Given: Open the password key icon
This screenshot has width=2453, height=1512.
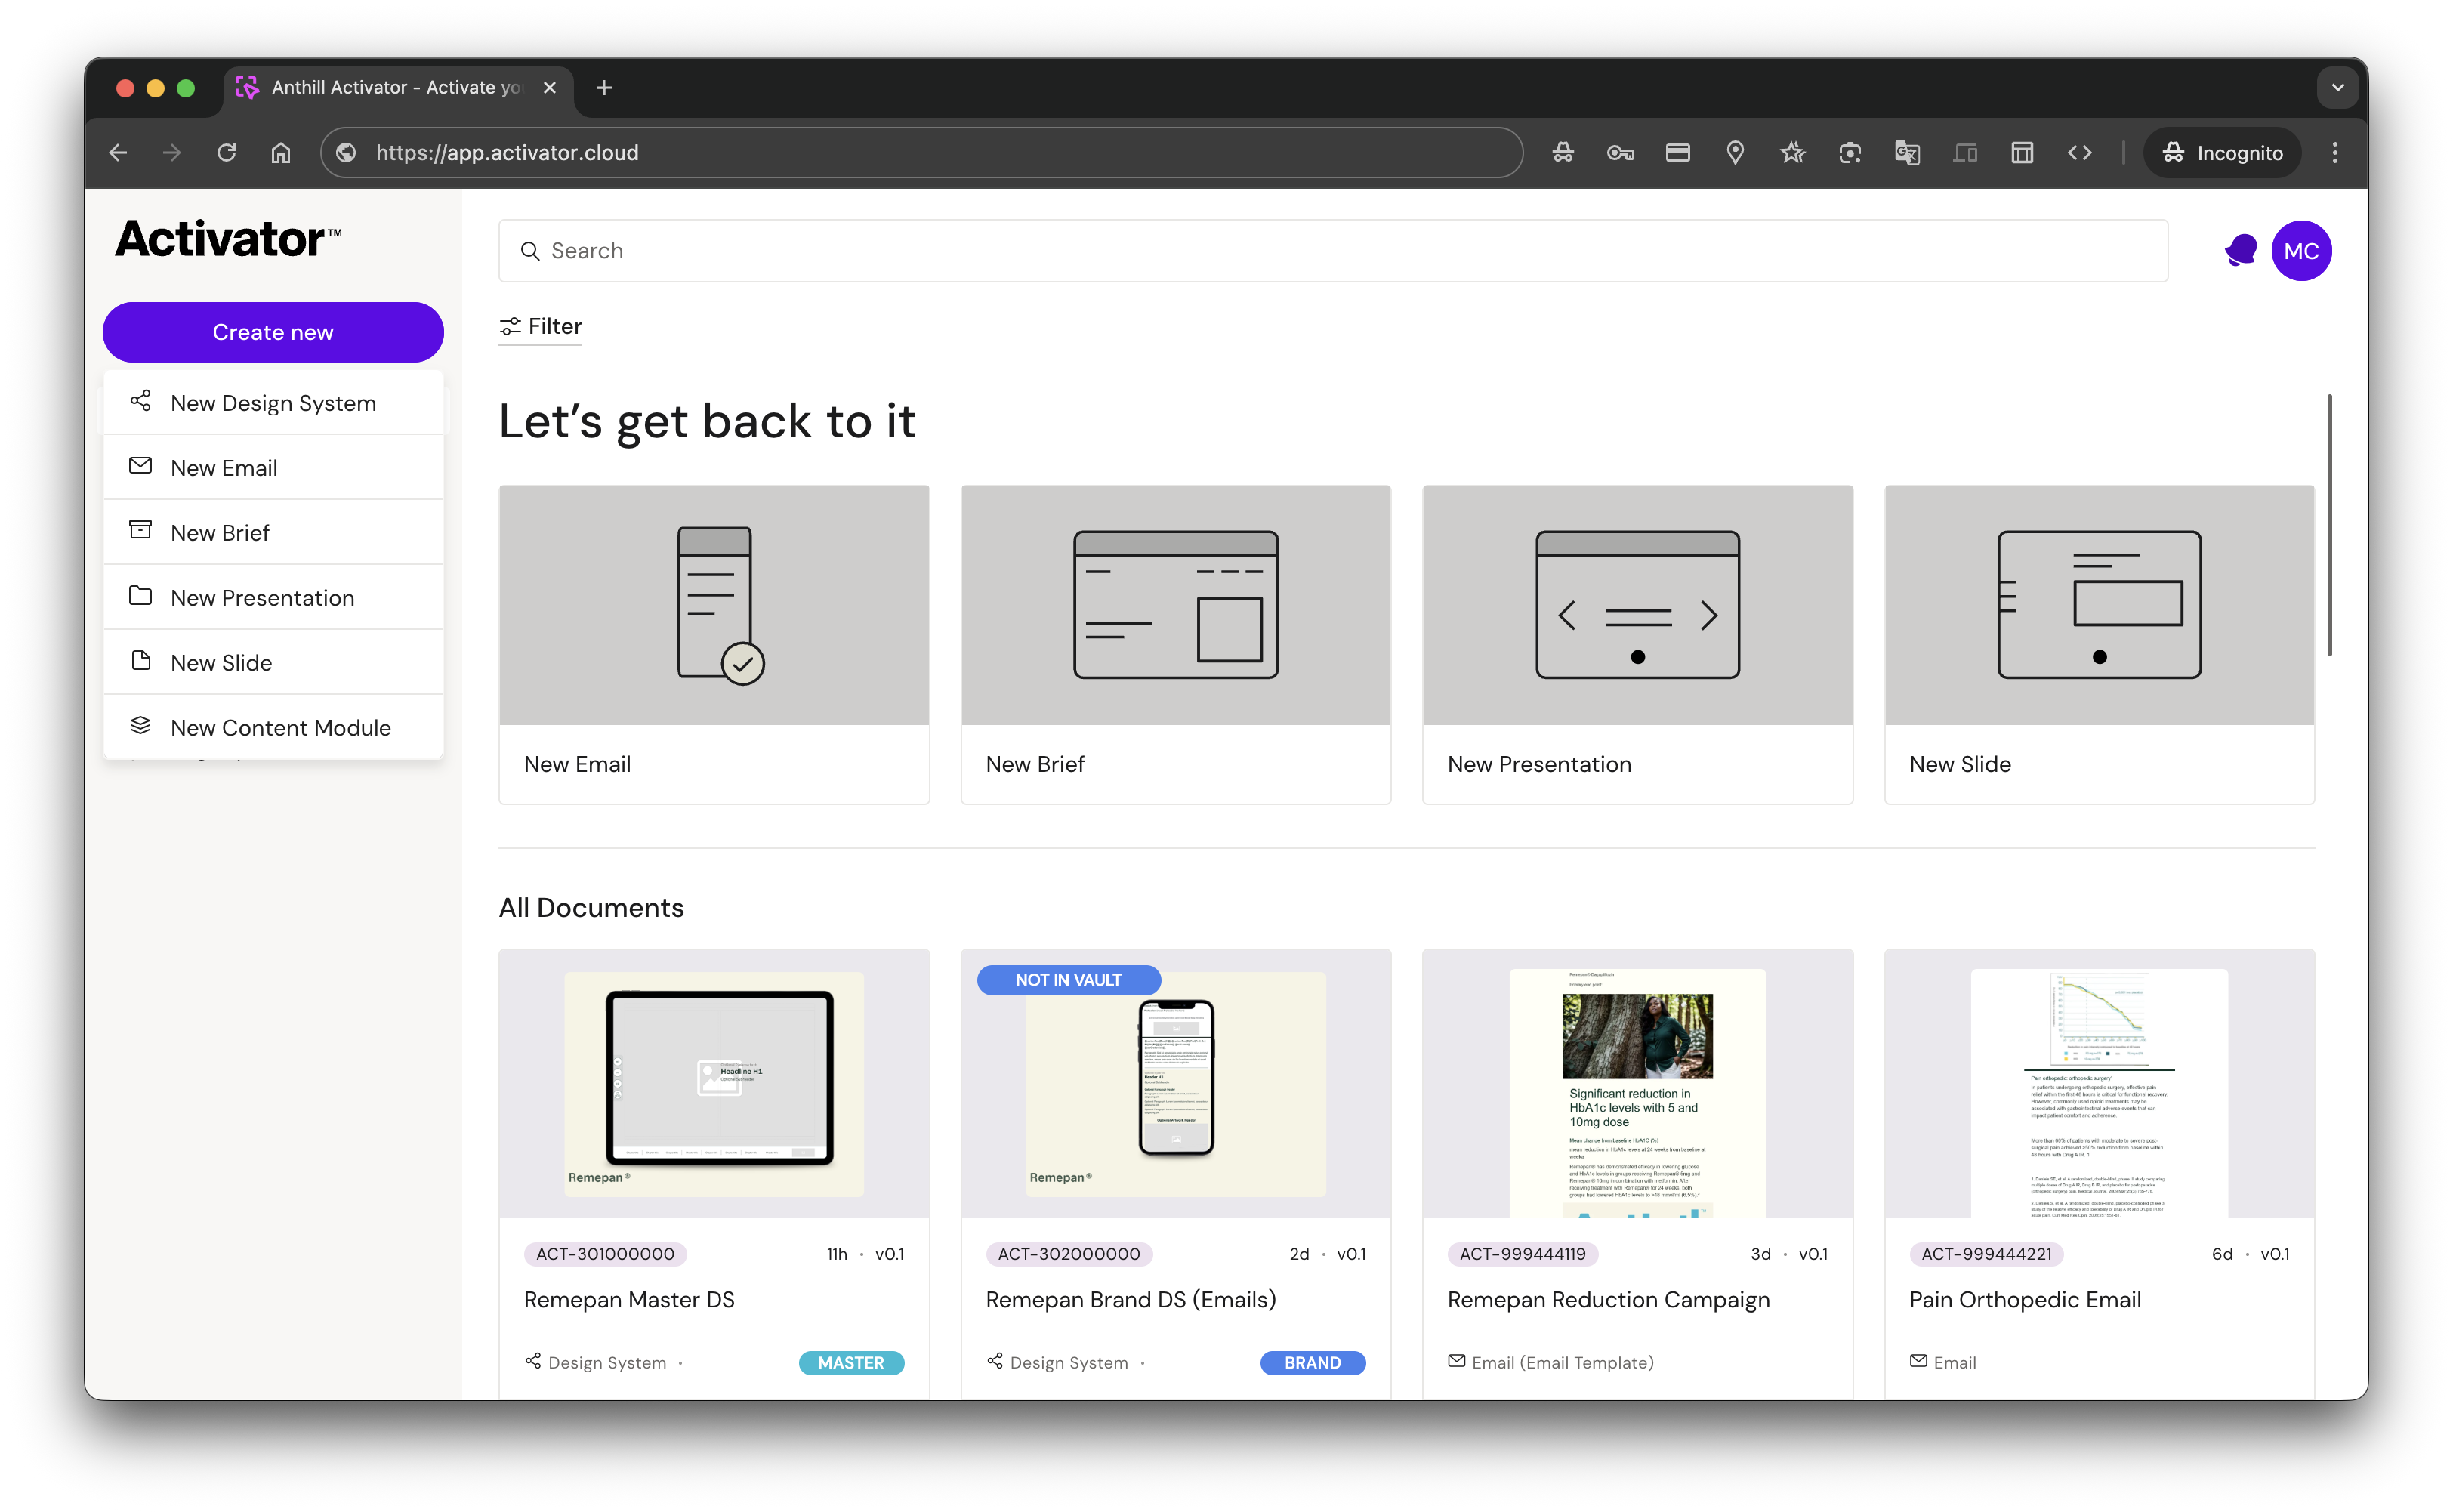Looking at the screenshot, I should click(1620, 153).
